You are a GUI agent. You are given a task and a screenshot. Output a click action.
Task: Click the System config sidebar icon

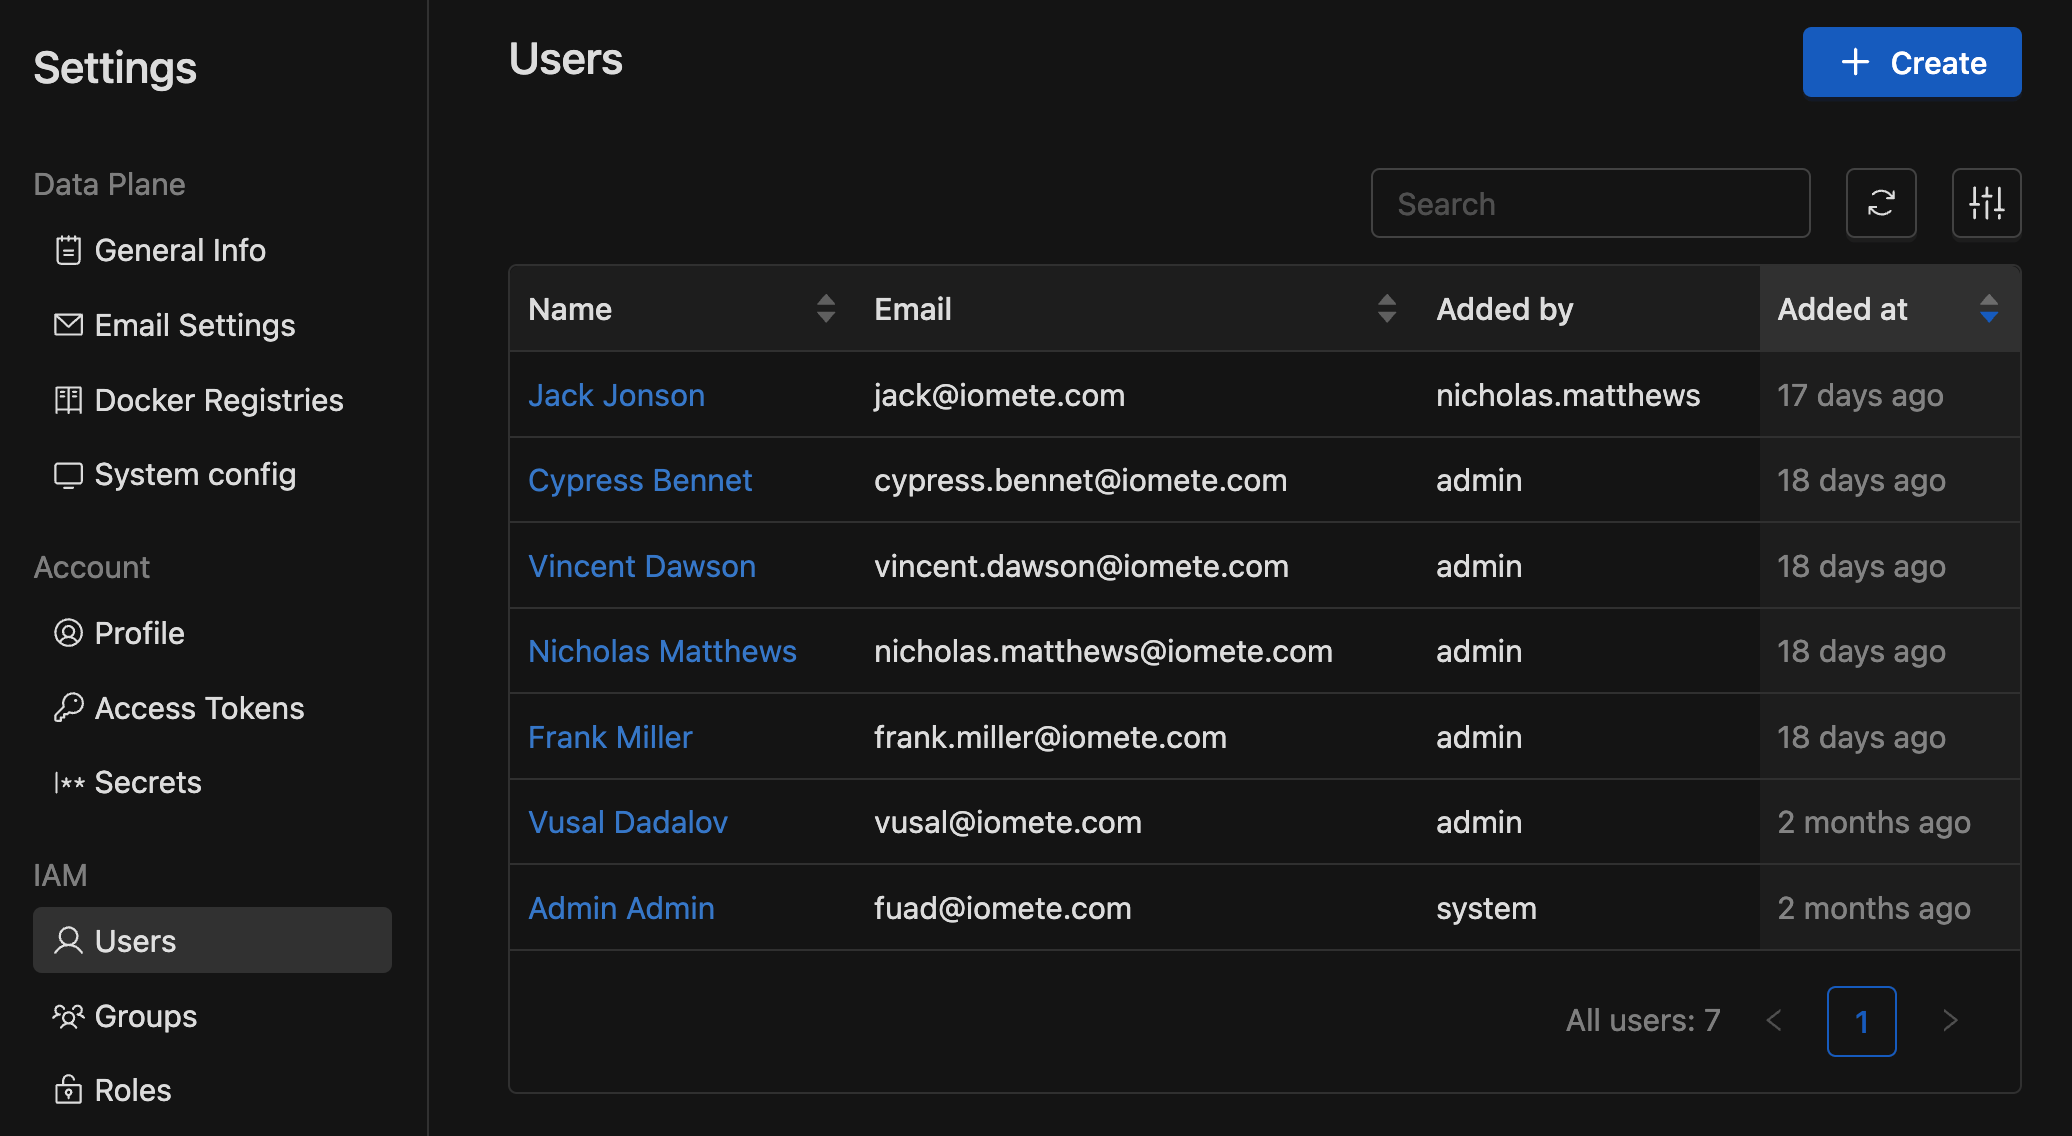coord(66,474)
